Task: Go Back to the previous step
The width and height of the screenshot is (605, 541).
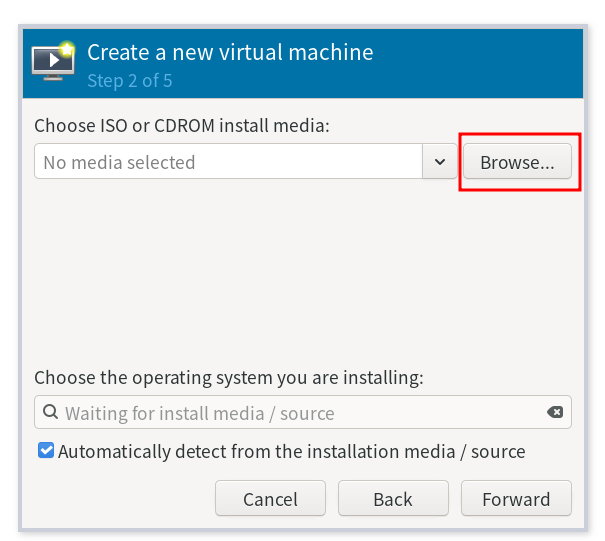Action: point(393,499)
